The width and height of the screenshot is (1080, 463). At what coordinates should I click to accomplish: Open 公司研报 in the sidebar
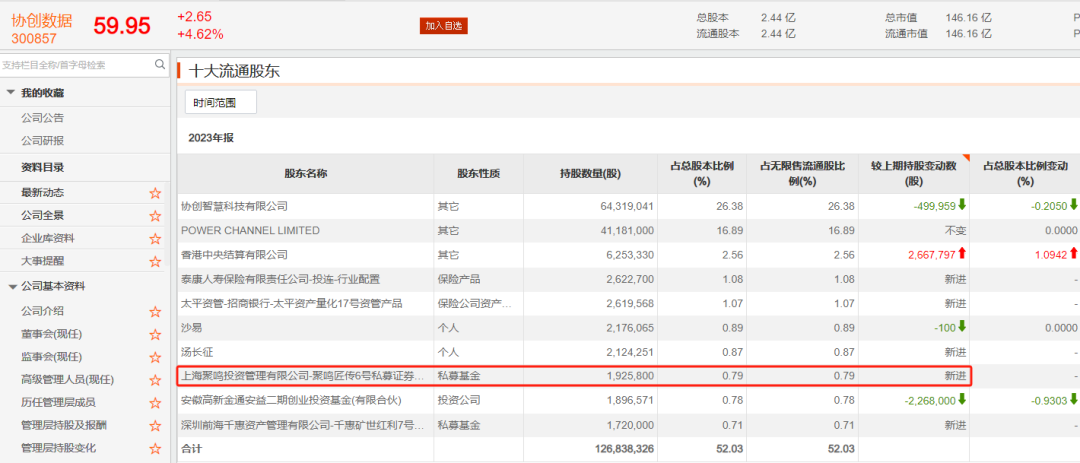coord(43,141)
